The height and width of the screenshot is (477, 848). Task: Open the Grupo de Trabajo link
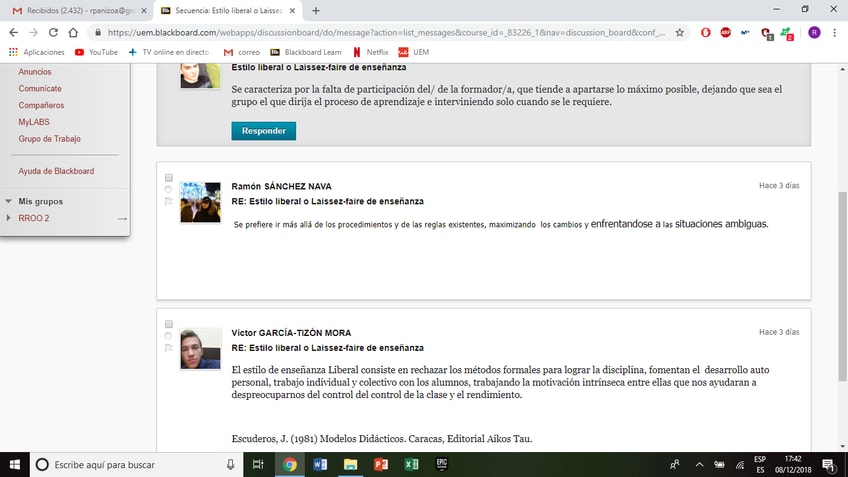[49, 139]
